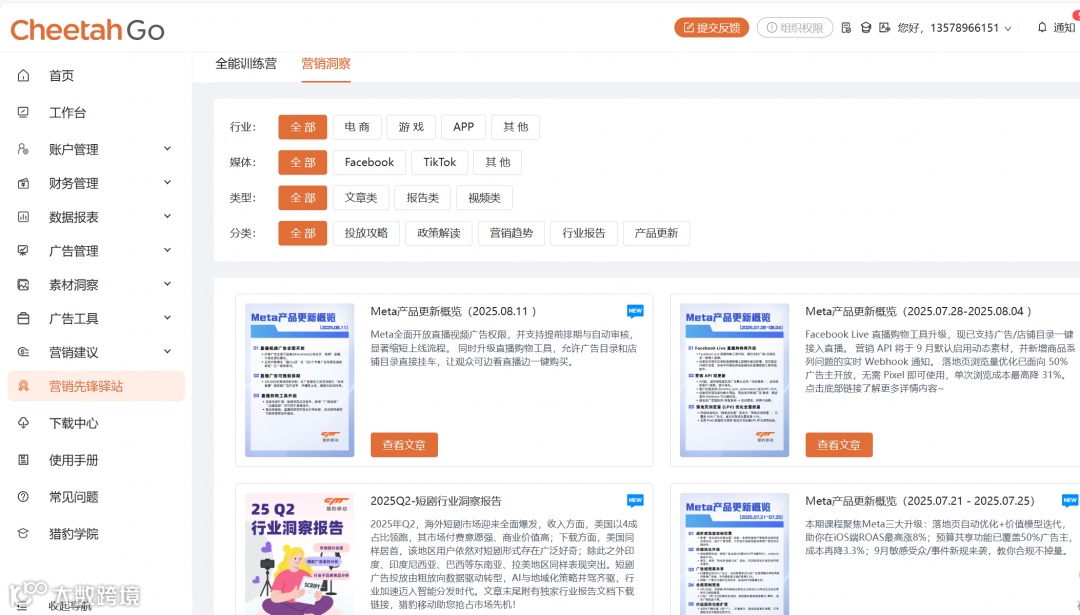Filter media by Facebook
This screenshot has width=1080, height=615.
[x=369, y=163]
